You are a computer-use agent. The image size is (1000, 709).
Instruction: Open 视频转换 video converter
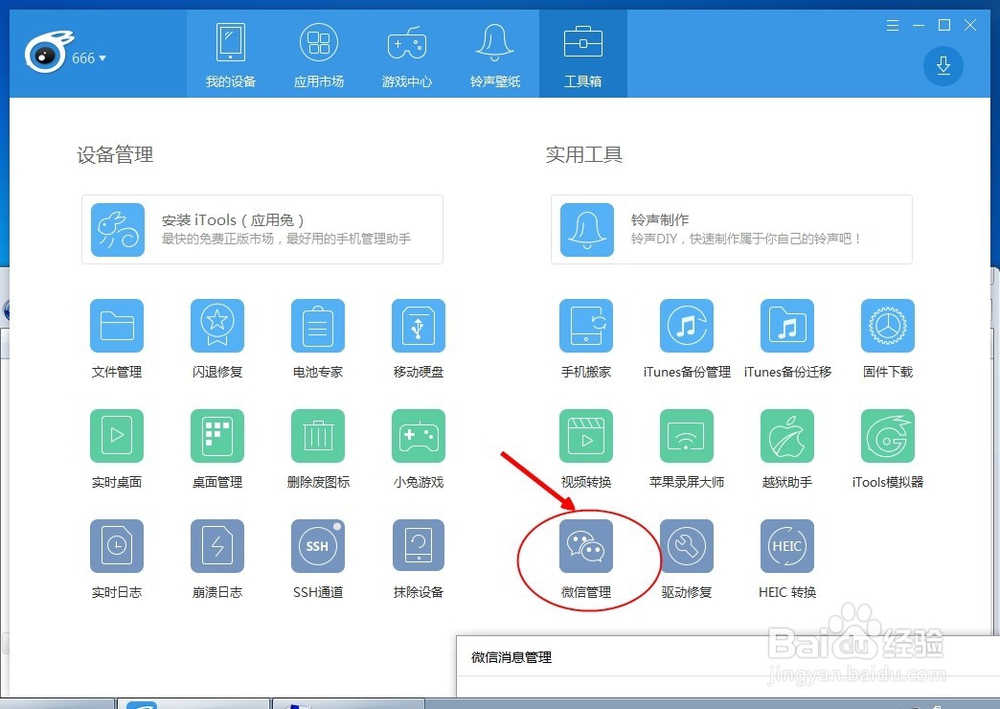(586, 436)
